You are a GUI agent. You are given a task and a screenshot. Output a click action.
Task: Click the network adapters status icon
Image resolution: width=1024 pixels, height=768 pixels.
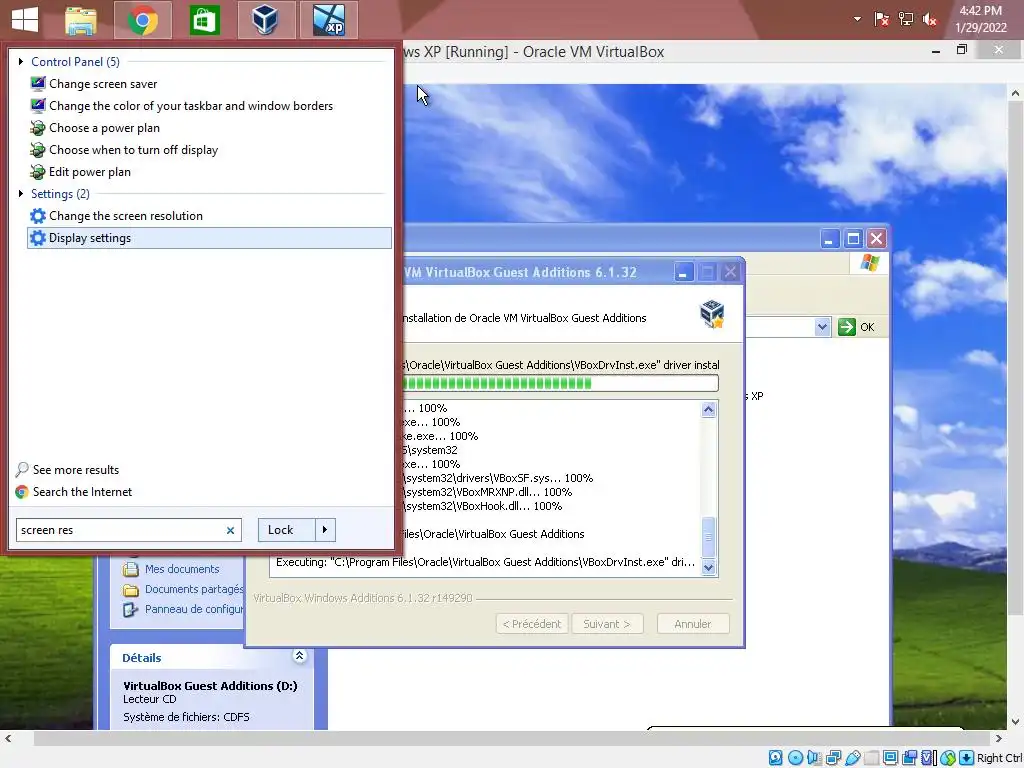click(x=833, y=758)
